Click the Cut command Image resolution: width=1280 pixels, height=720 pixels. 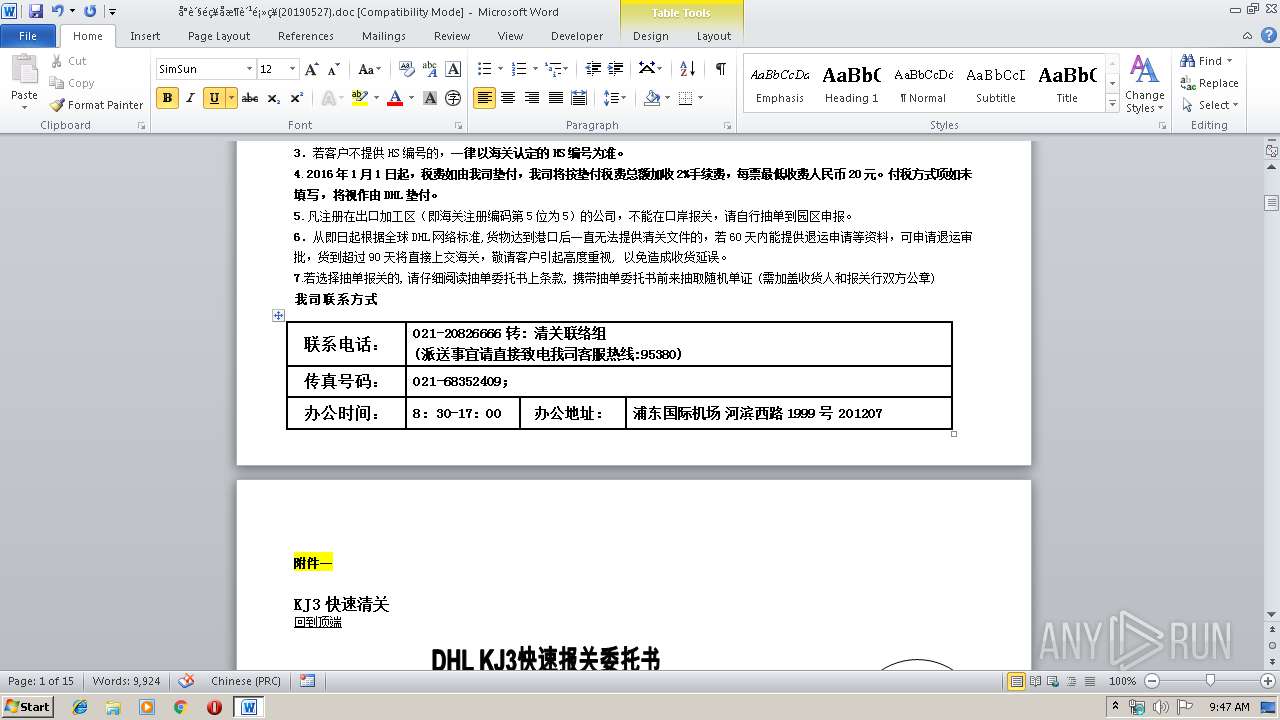pyautogui.click(x=69, y=61)
